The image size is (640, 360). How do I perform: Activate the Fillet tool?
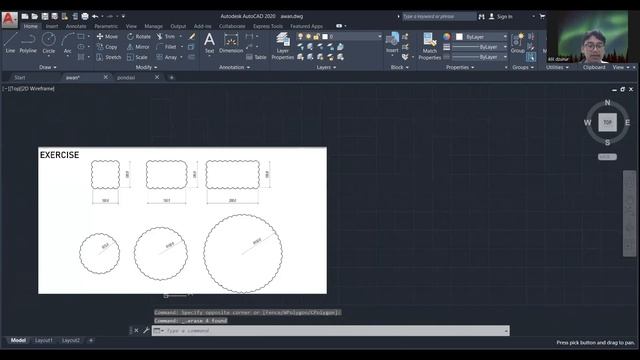click(x=166, y=47)
